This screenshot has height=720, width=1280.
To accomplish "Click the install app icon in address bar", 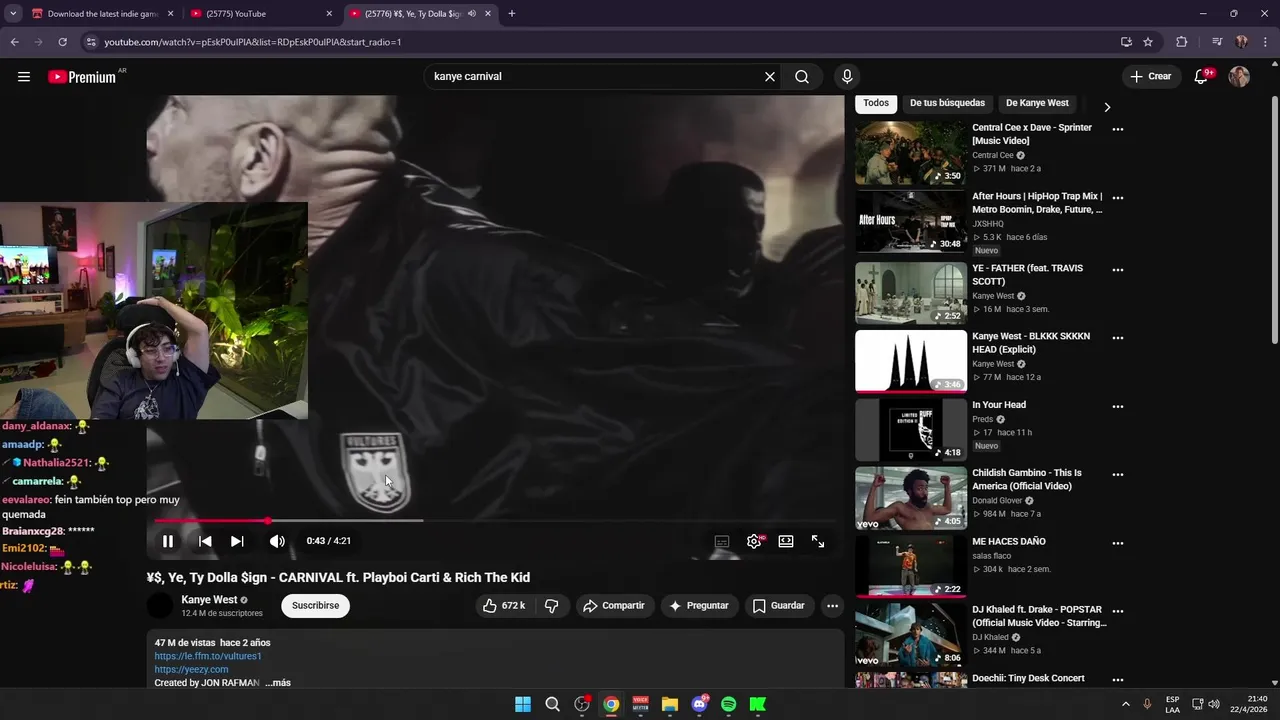I will (1126, 42).
